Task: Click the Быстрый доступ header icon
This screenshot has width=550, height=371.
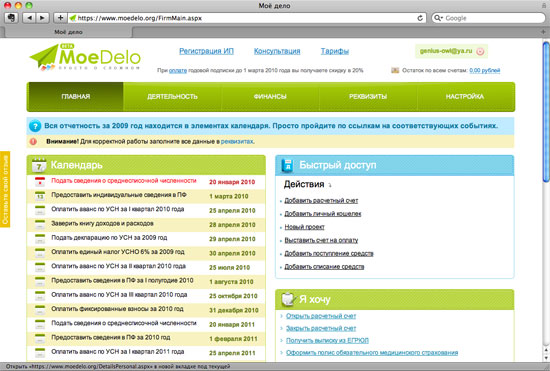Action: 288,165
